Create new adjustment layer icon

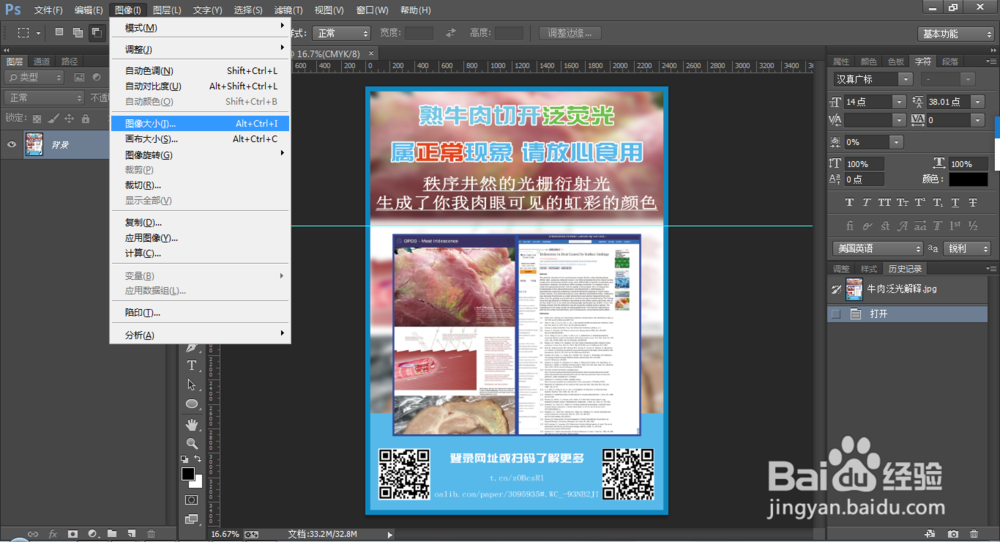pos(92,534)
